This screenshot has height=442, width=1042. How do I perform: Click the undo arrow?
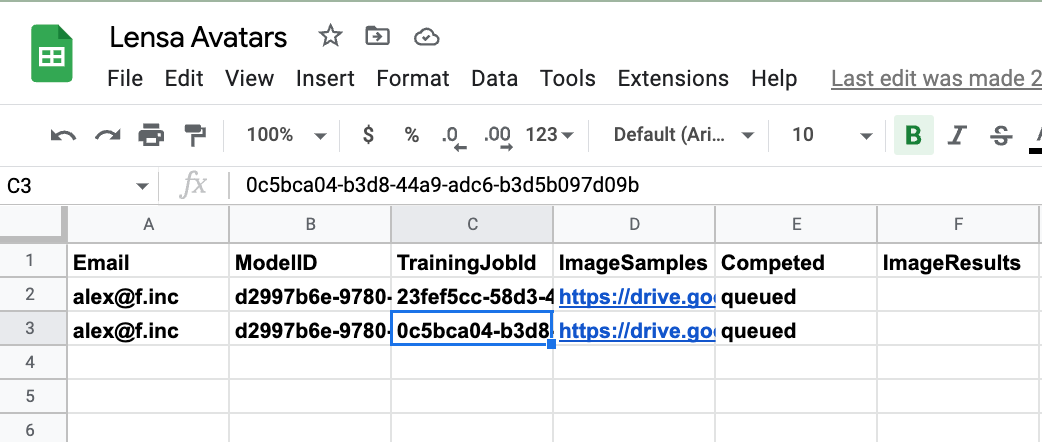point(63,135)
